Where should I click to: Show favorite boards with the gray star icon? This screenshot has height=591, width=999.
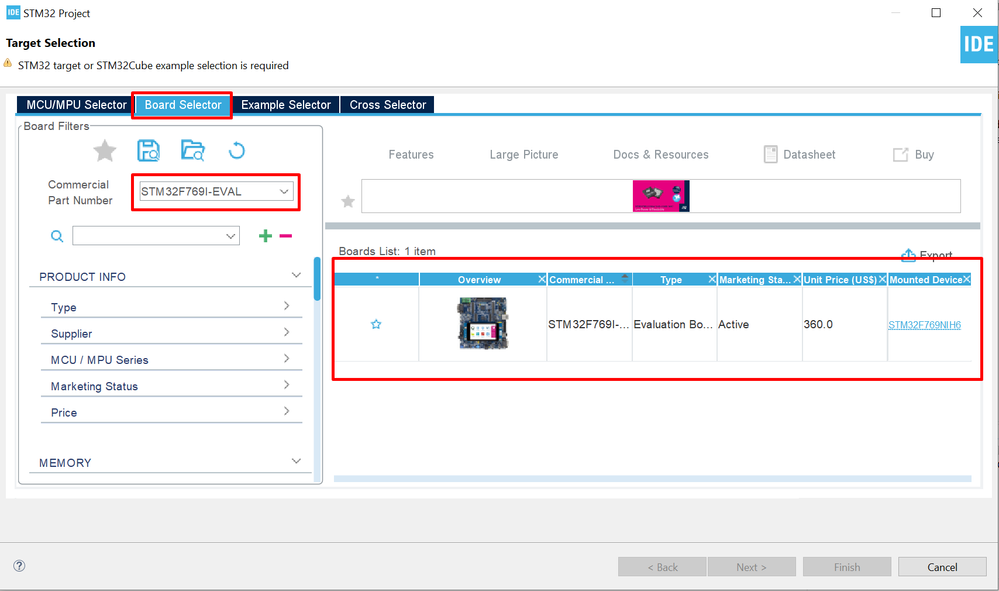[x=104, y=151]
